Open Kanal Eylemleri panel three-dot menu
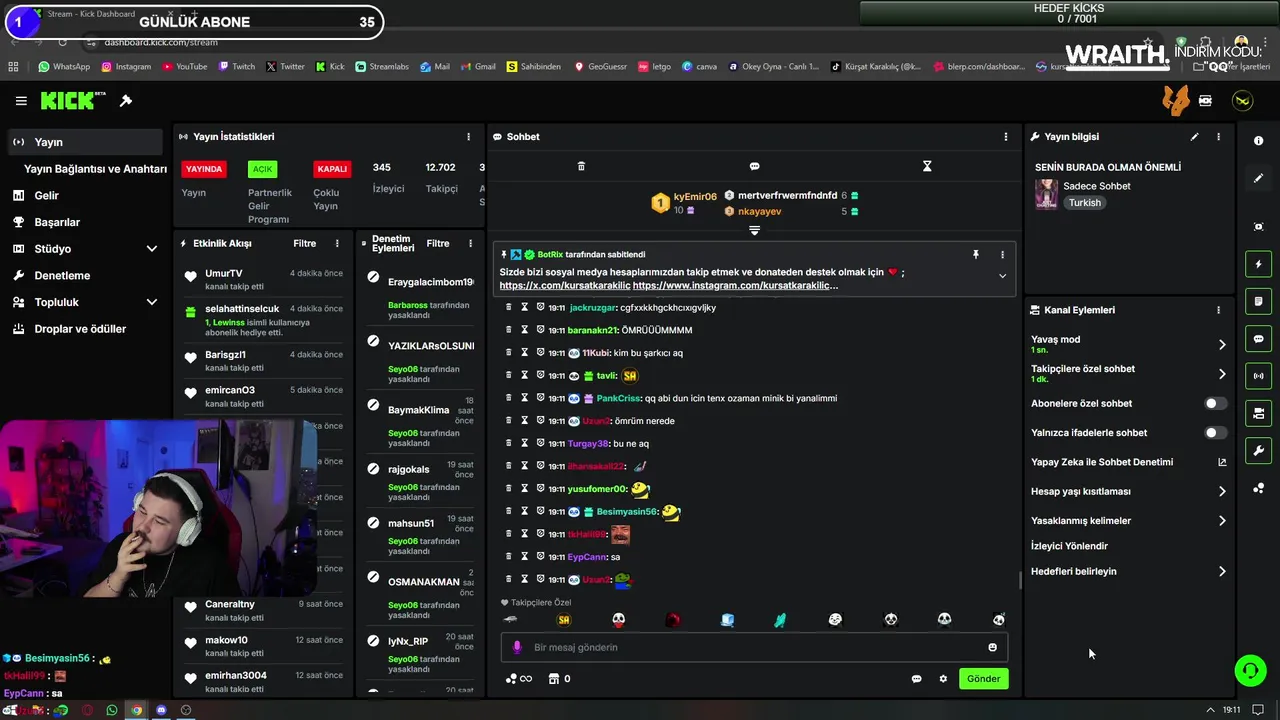This screenshot has width=1280, height=720. 1218,310
